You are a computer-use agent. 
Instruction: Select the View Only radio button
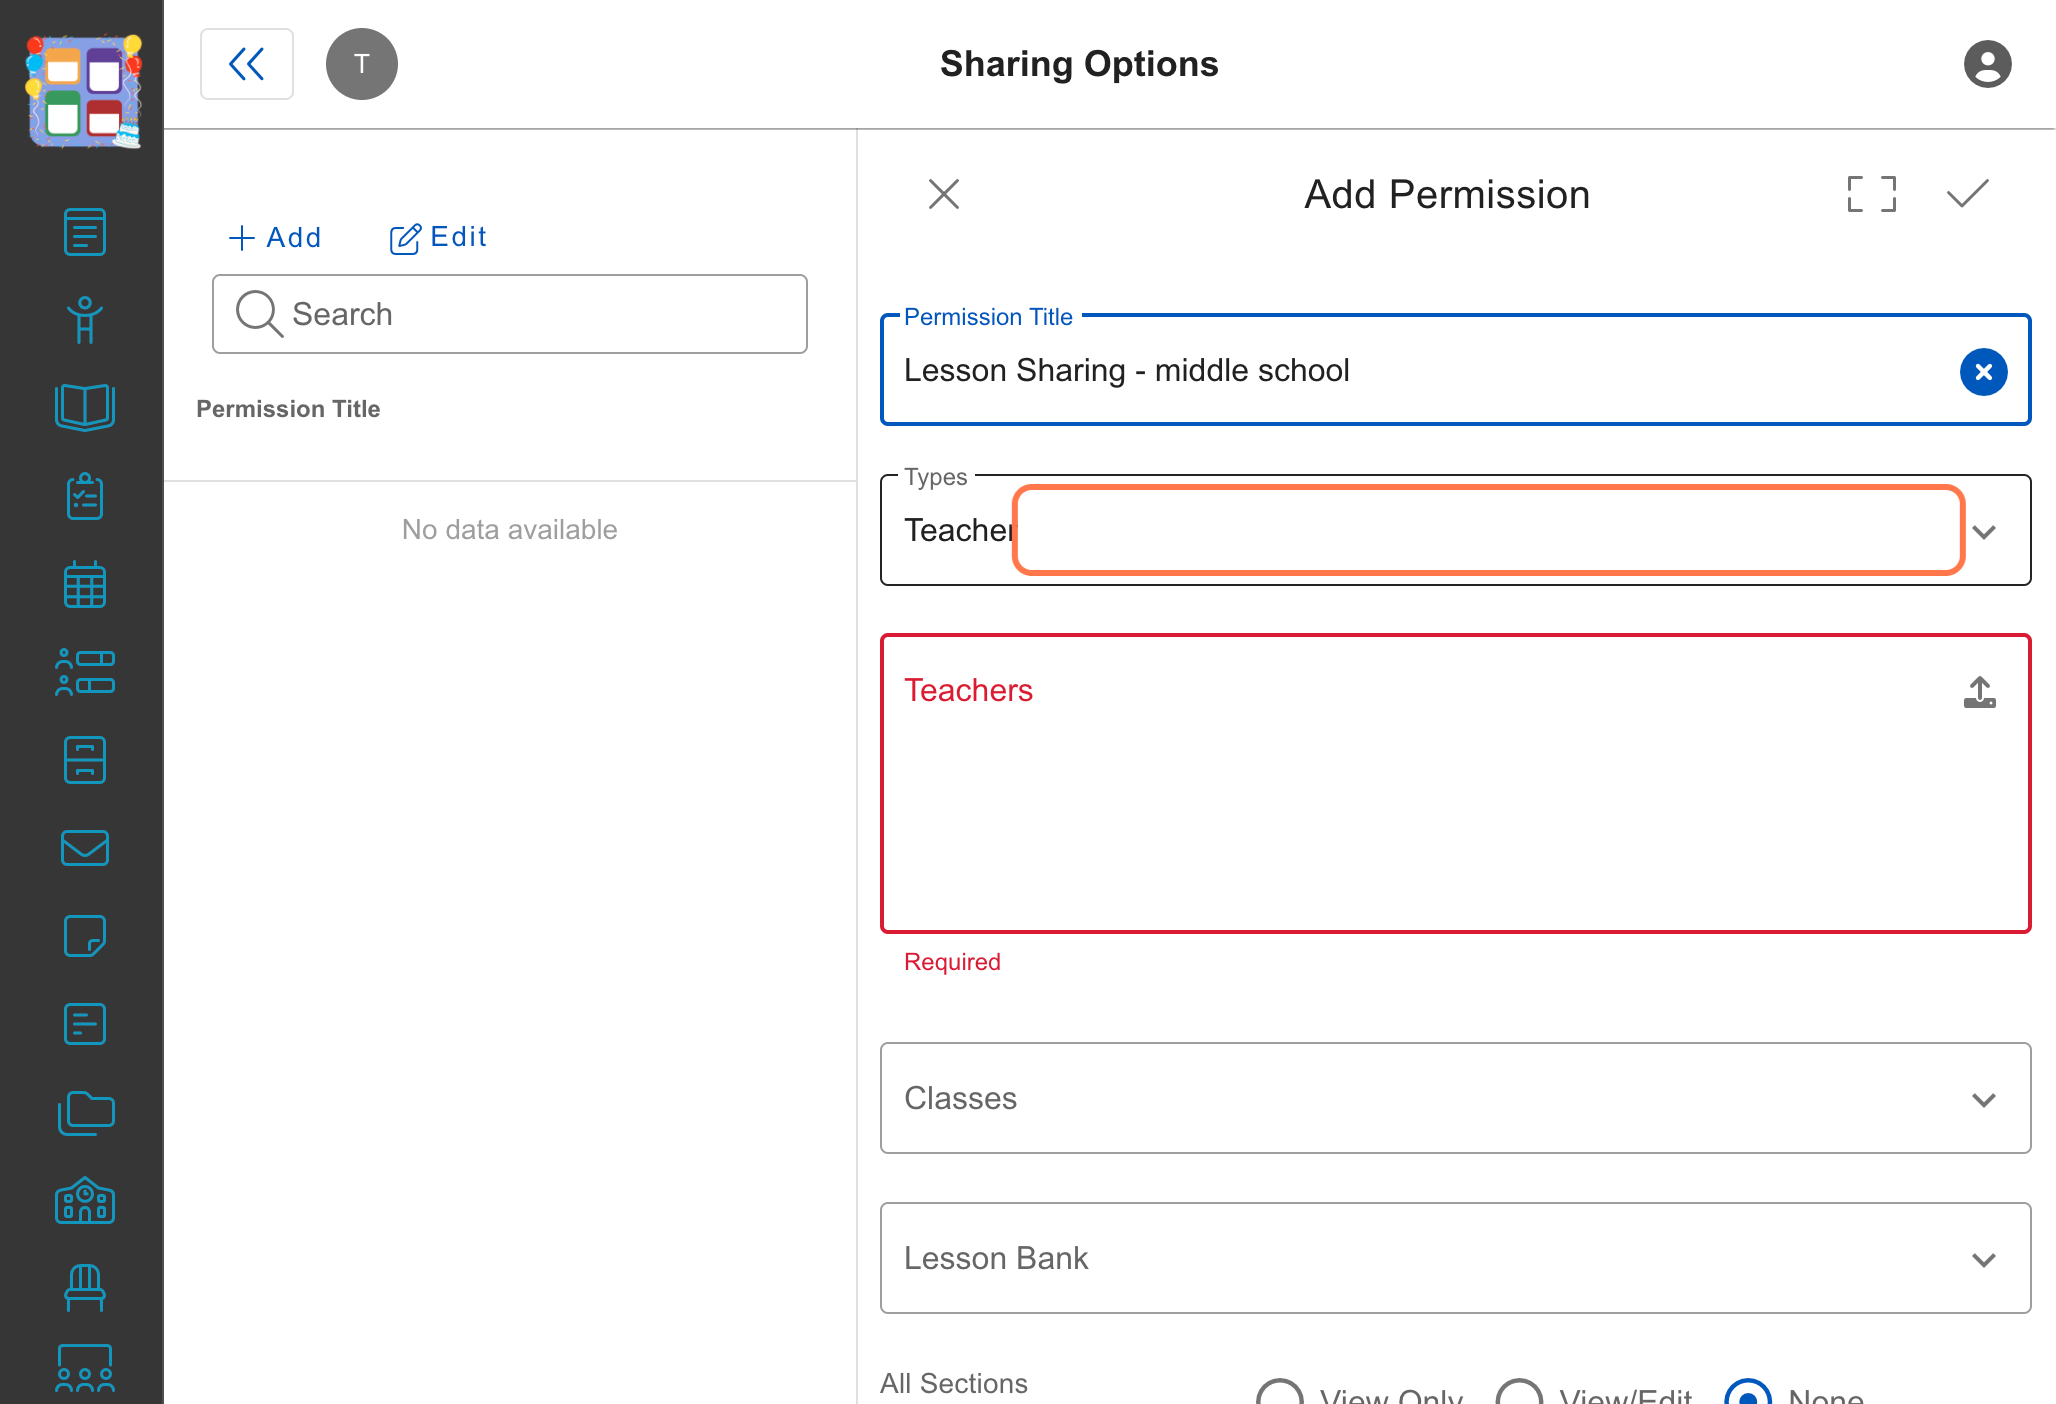pos(1279,1394)
